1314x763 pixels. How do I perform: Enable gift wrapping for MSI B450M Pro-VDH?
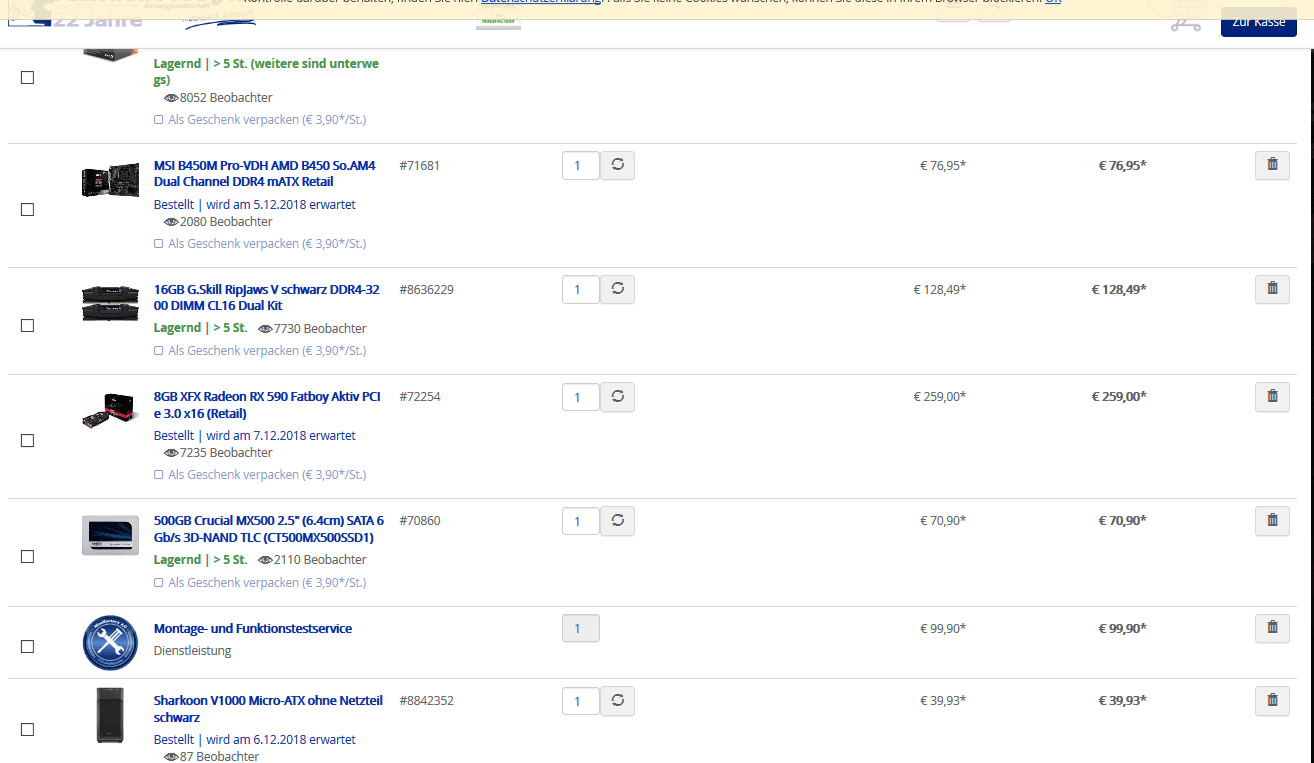tap(158, 244)
